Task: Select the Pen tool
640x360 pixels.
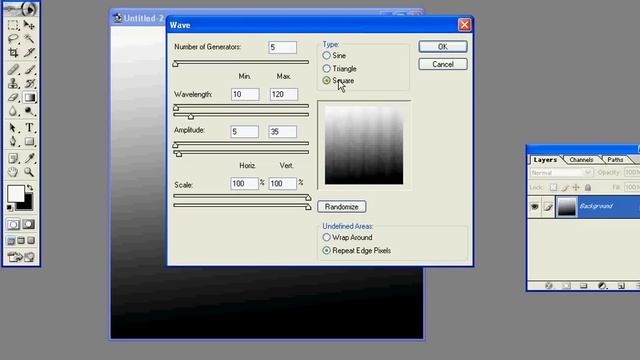Action: click(x=13, y=142)
